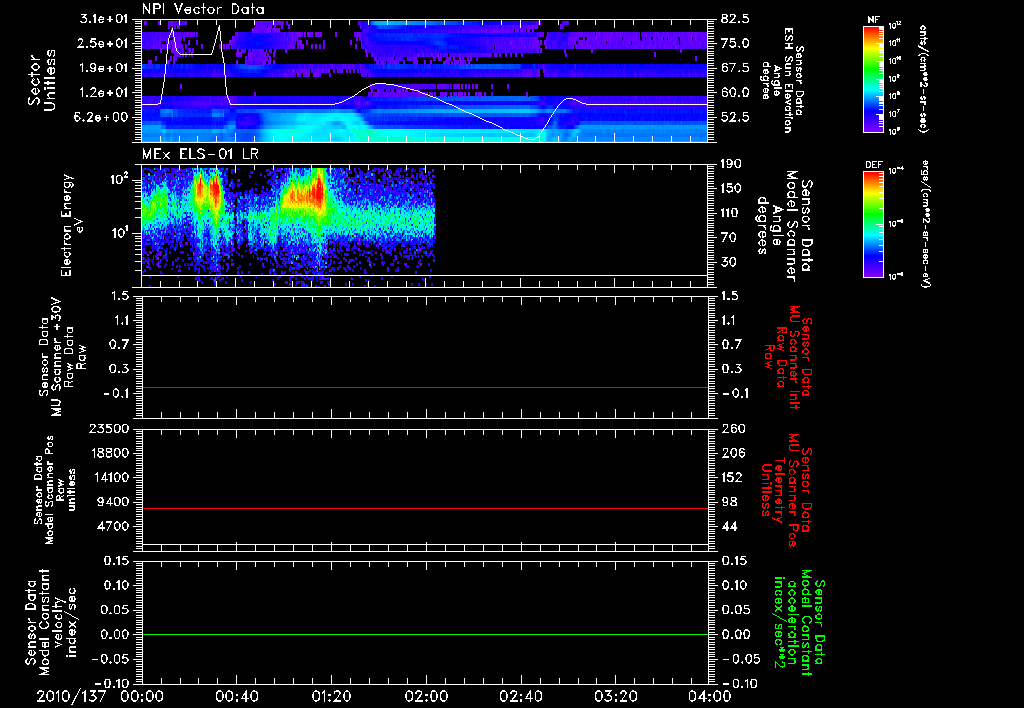1024x708 pixels.
Task: Click the red line in MU Scanner +30V plot
Action: point(425,388)
